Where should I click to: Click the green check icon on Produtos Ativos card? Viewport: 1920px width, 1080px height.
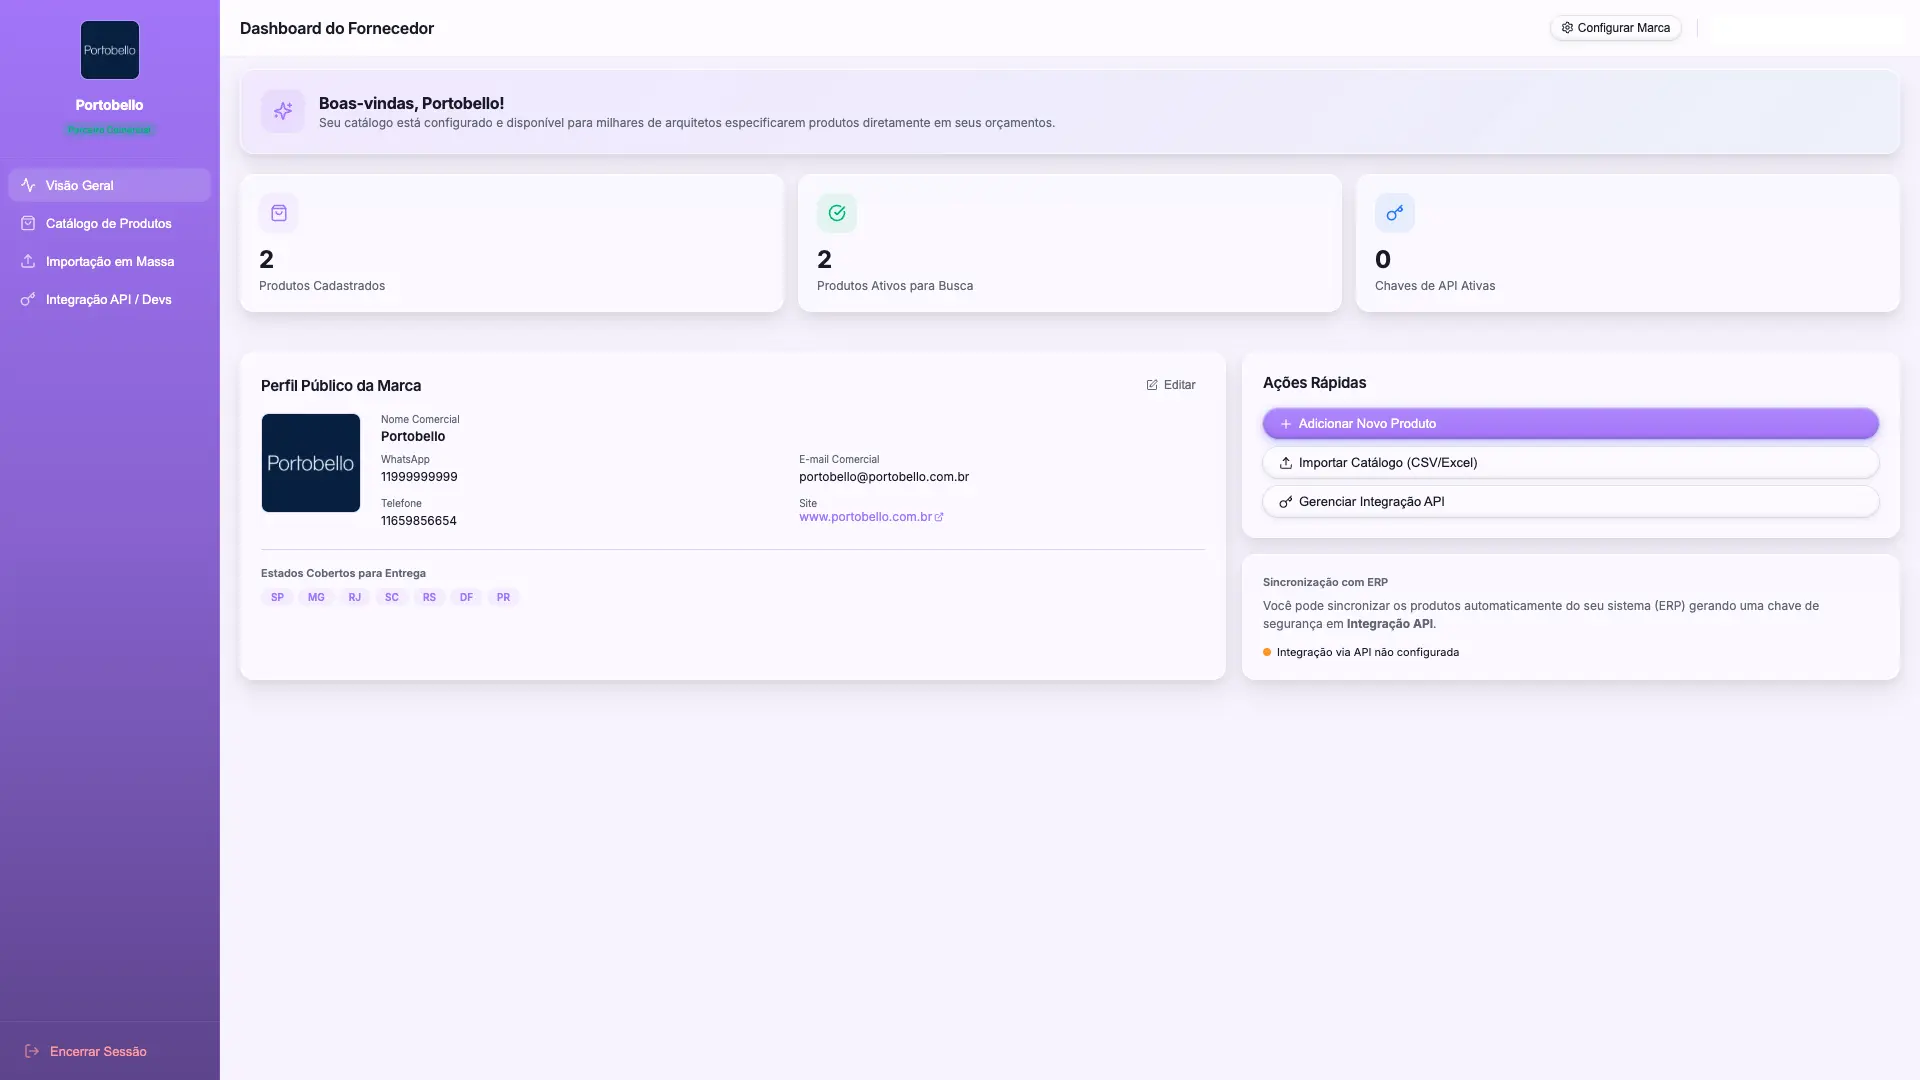pos(837,213)
